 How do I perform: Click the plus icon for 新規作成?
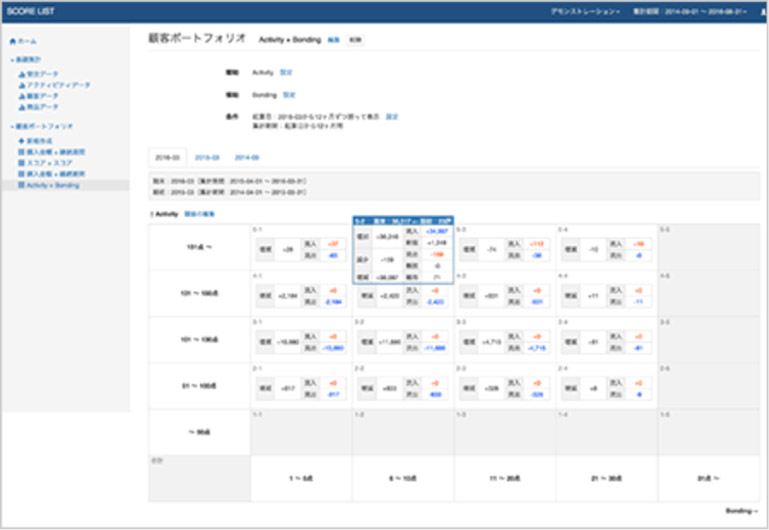pos(21,142)
